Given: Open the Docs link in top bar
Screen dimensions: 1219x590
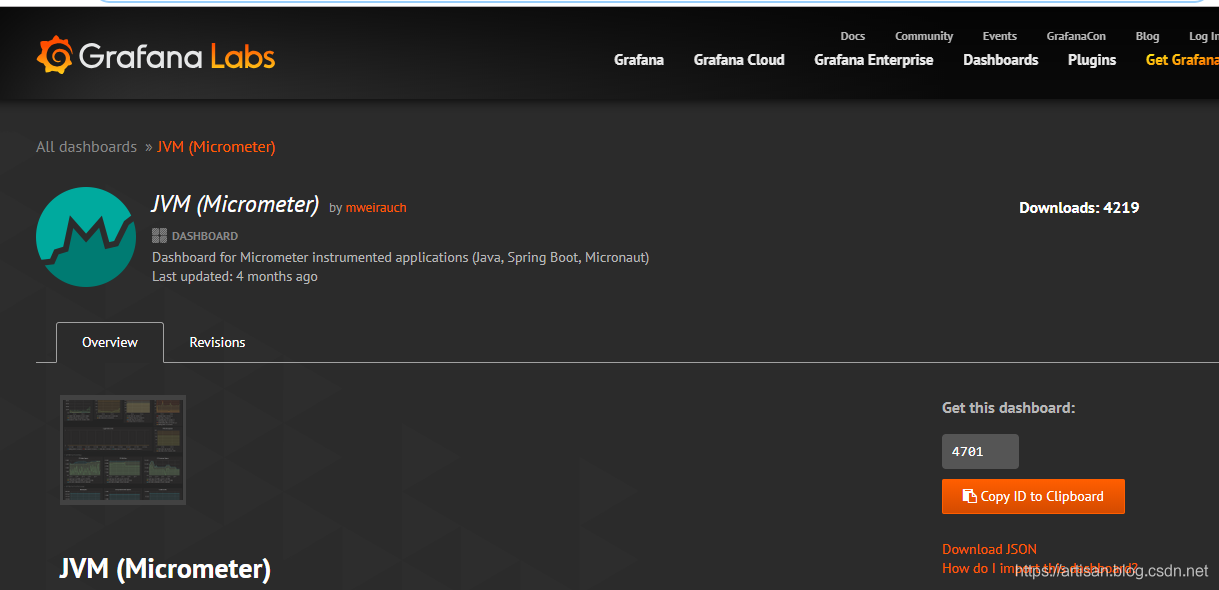Looking at the screenshot, I should coord(853,36).
